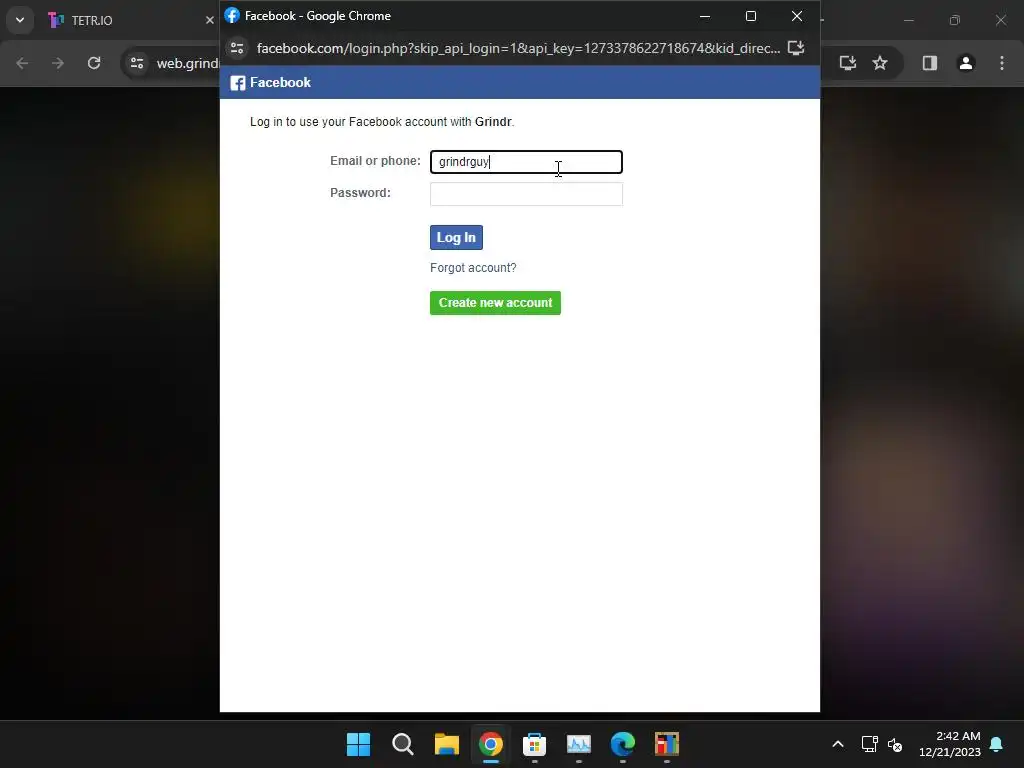This screenshot has width=1024, height=768.
Task: Click Create new account button
Action: [x=495, y=303]
